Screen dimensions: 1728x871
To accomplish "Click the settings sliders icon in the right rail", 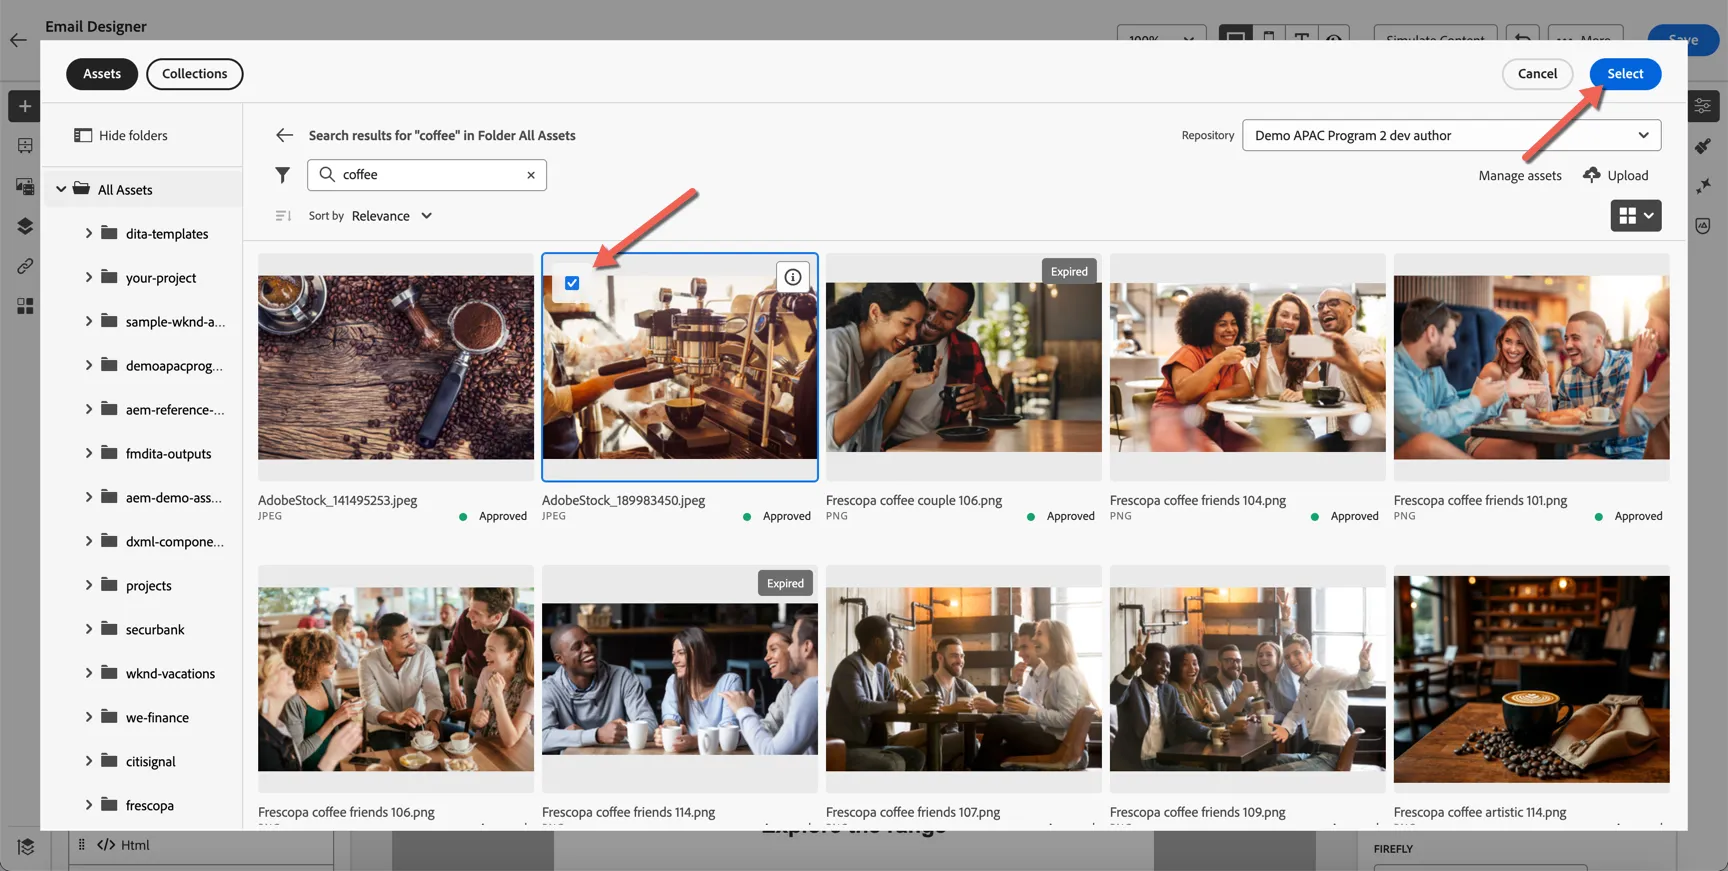I will [1703, 106].
